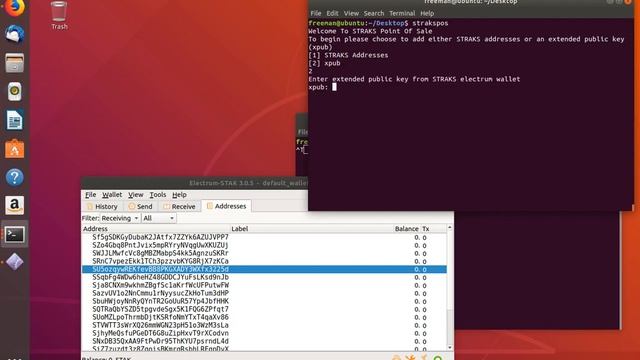Viewport: 640px width, 360px height.
Task: Click the Tx column header
Action: (426, 229)
